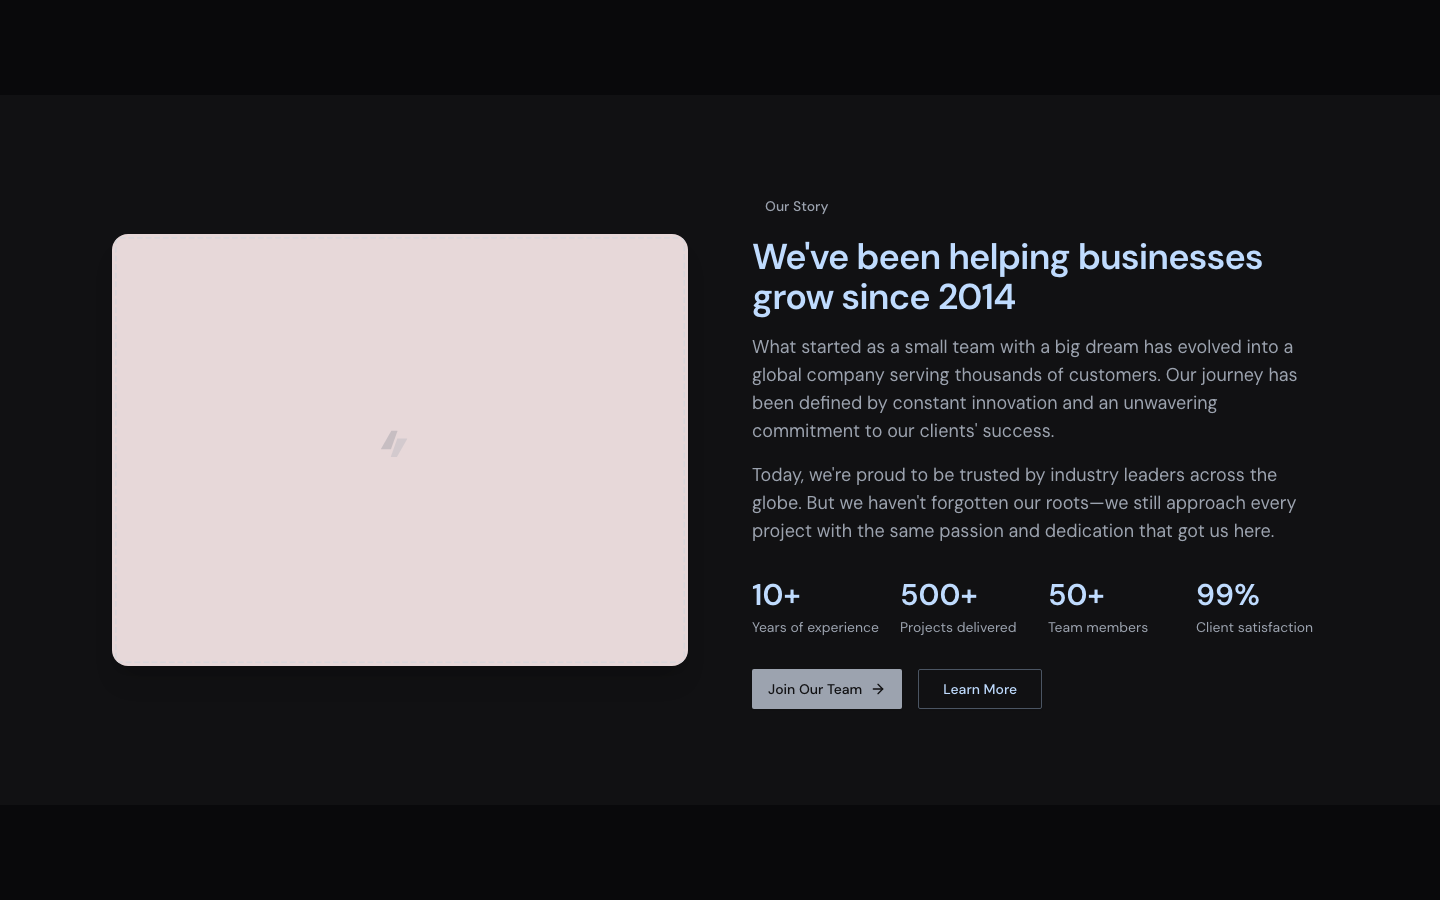Click the Years of experience label

click(815, 627)
